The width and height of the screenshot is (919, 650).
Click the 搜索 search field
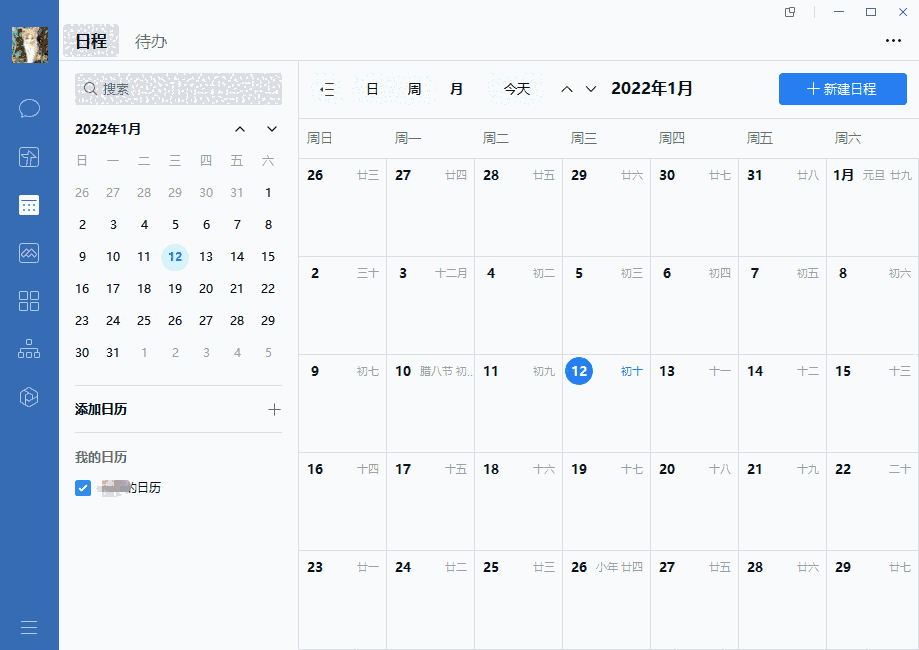178,89
